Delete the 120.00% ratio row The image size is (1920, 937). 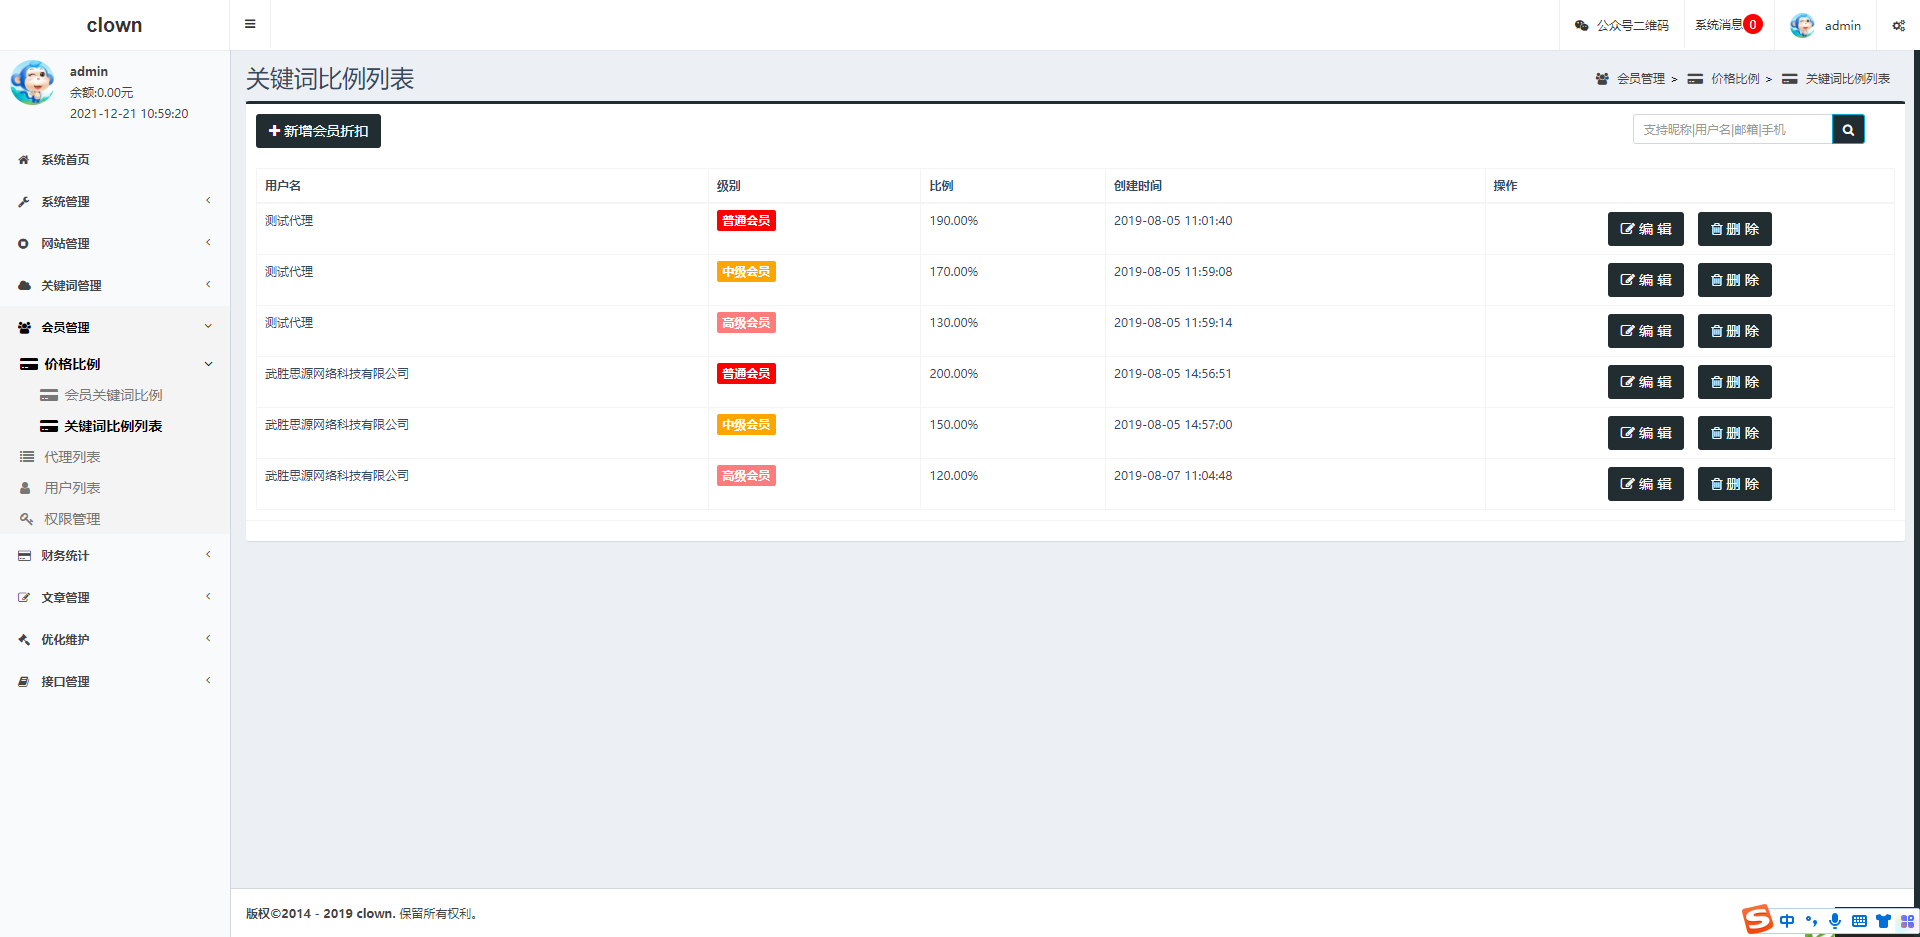pyautogui.click(x=1734, y=484)
